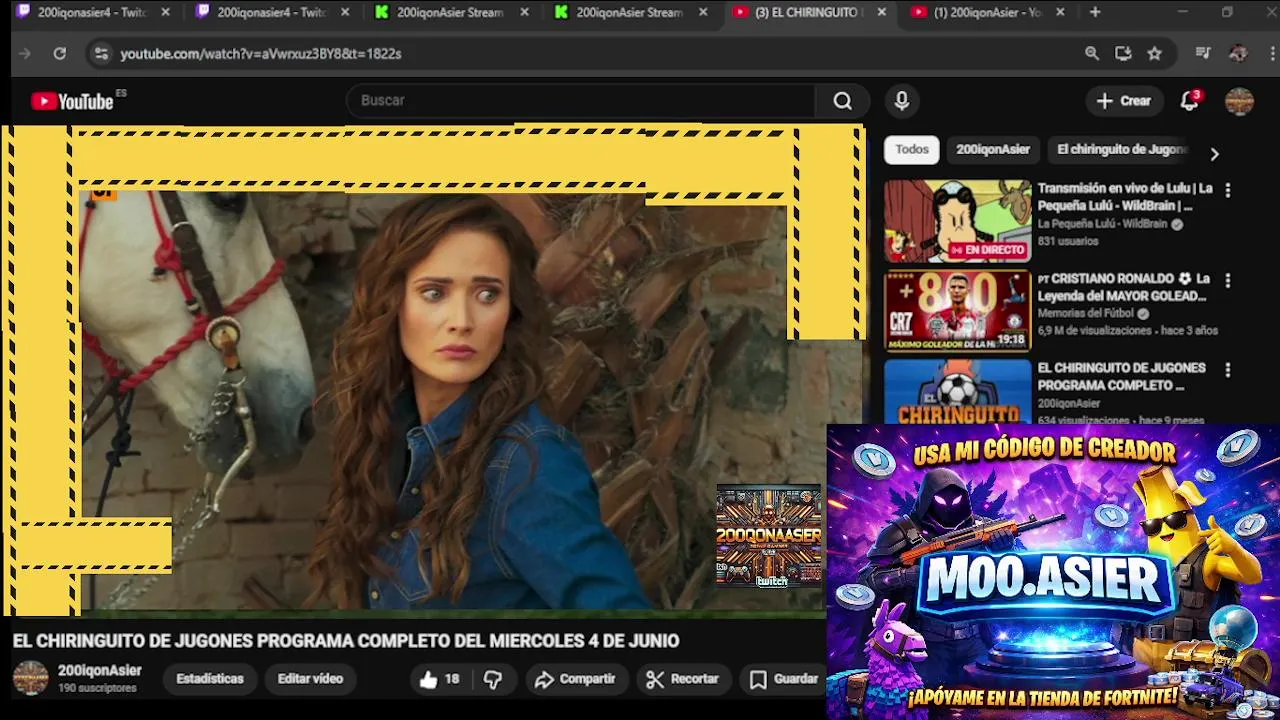Image resolution: width=1280 pixels, height=720 pixels.
Task: Close the second 200iqonasier4 Twitch tab
Action: click(x=345, y=12)
